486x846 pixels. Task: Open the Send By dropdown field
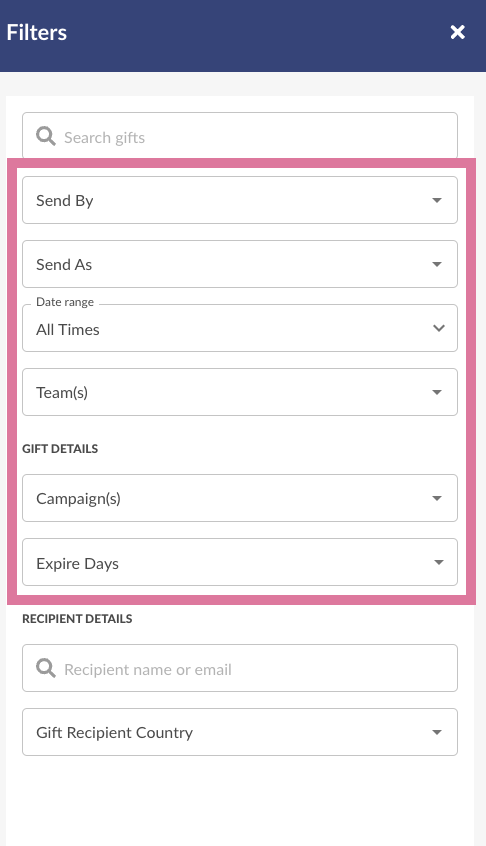point(240,200)
